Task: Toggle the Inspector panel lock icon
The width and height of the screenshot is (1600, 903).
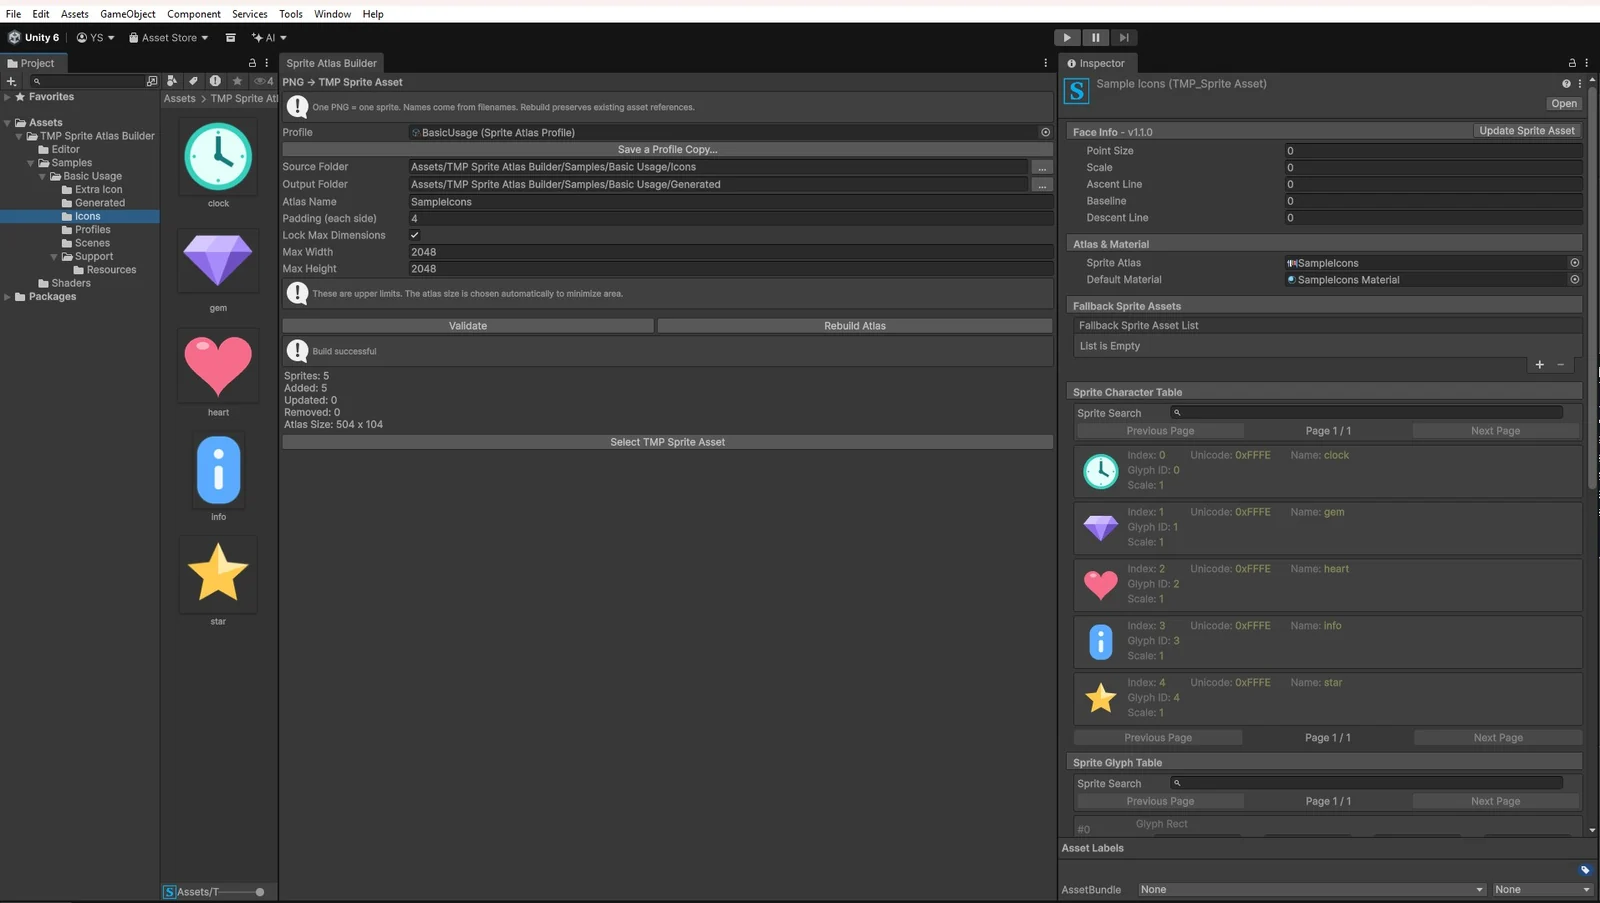Action: click(1572, 63)
